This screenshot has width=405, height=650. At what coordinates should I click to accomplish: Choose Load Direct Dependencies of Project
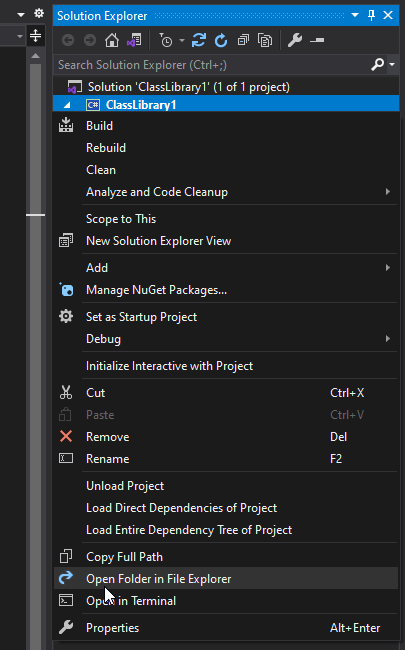click(x=226, y=507)
